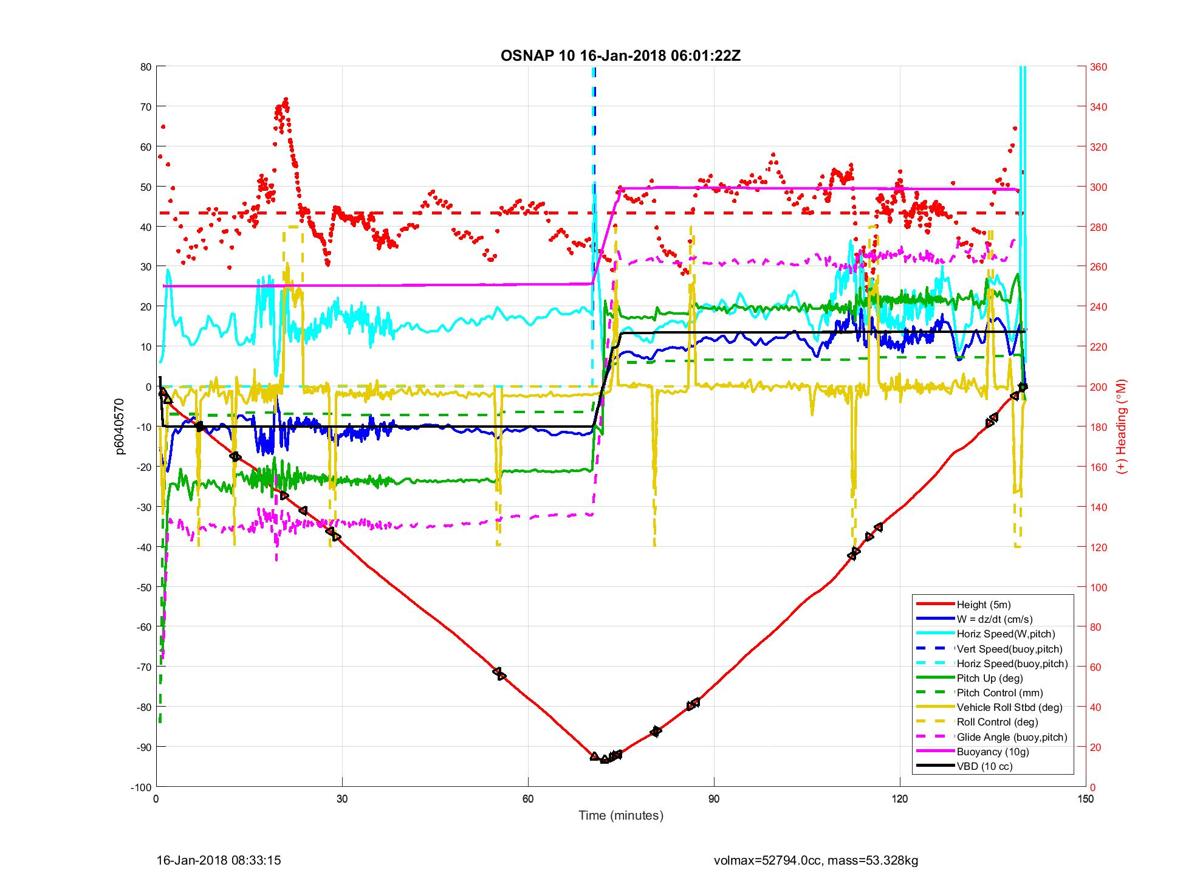Select the right axis tick label 240

tap(1100, 307)
